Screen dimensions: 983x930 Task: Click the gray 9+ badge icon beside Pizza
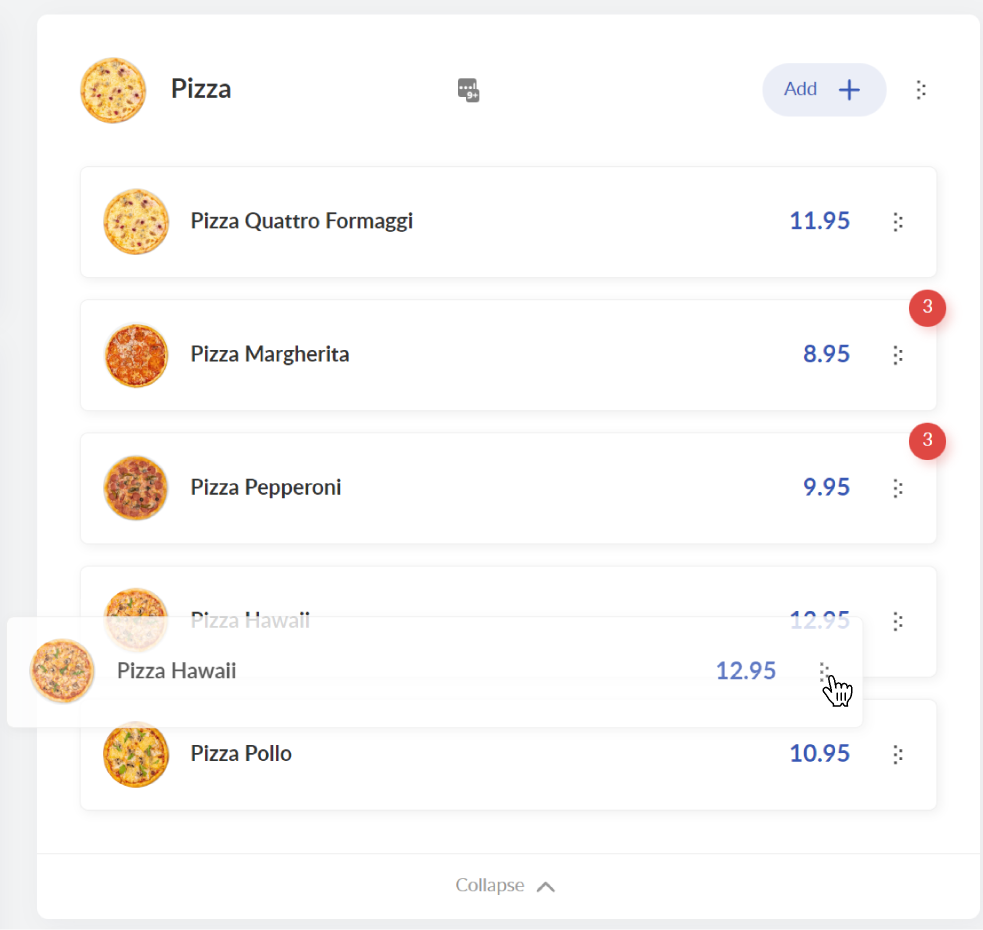(468, 90)
